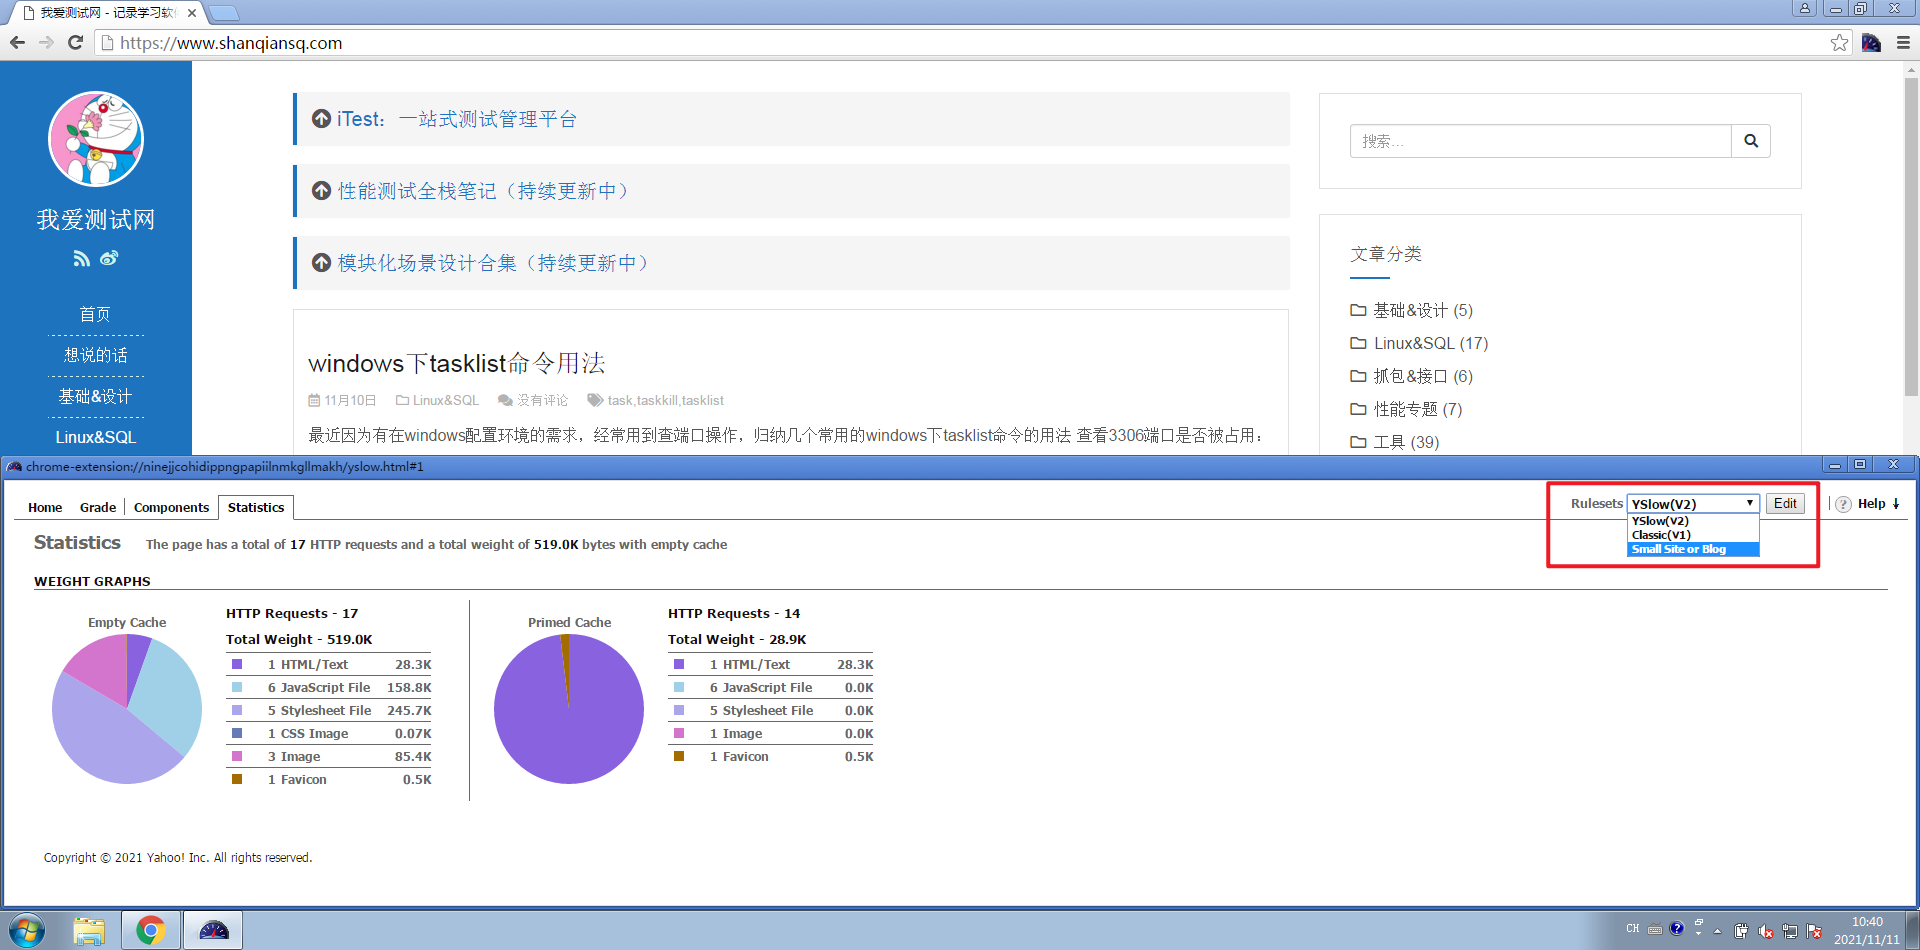Image resolution: width=1920 pixels, height=950 pixels.
Task: Click Image color swatch in Empty Cache legend
Action: pos(237,756)
